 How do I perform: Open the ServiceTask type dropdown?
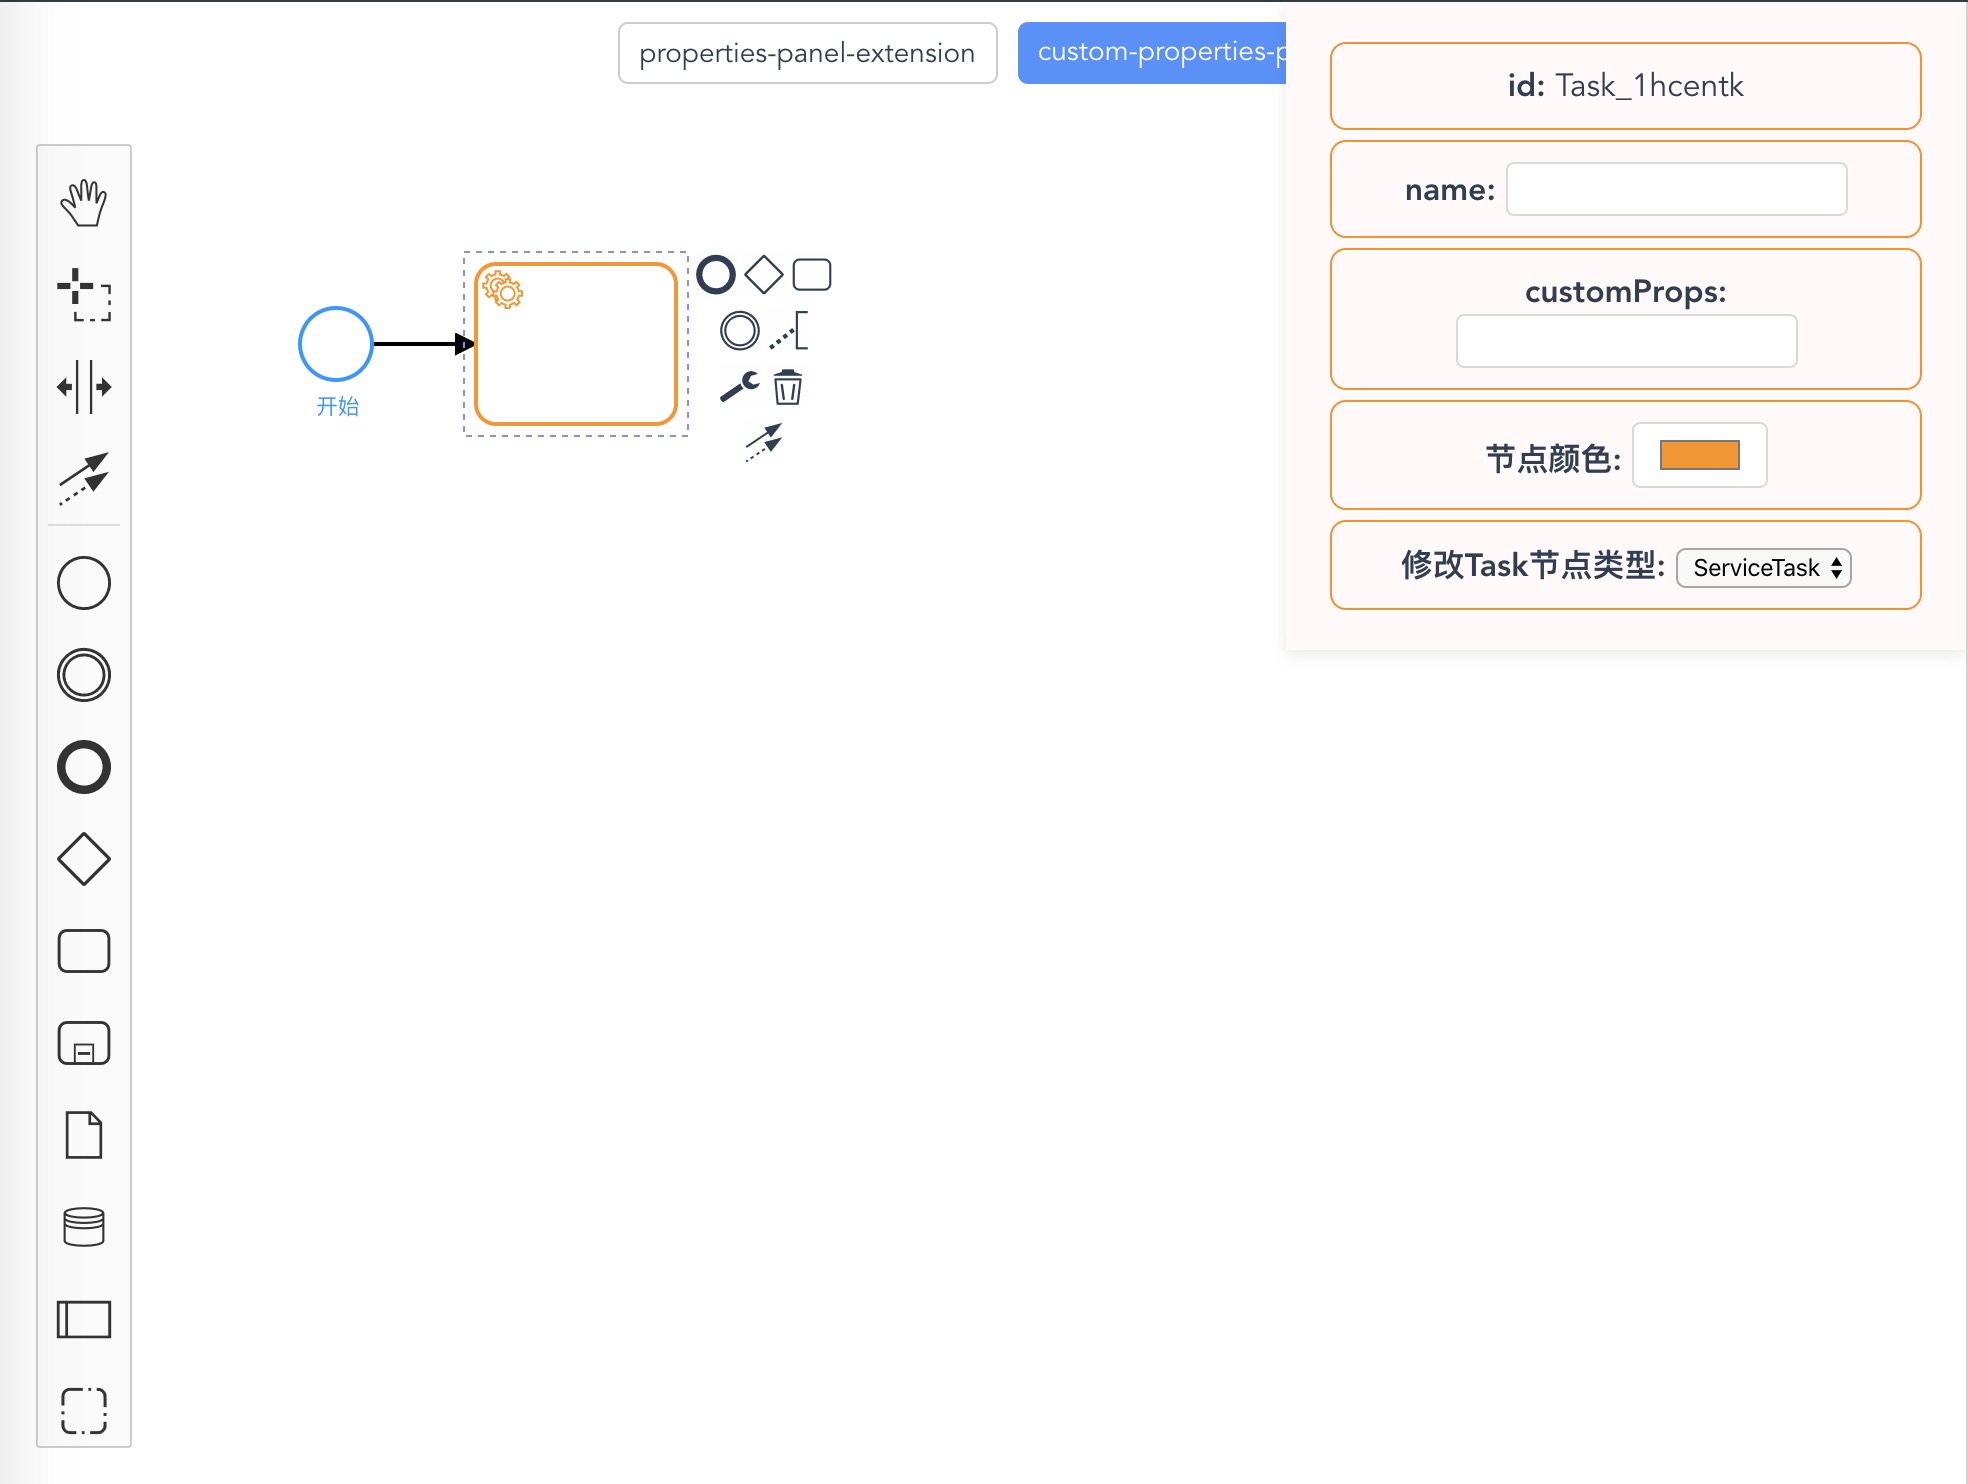(1763, 568)
